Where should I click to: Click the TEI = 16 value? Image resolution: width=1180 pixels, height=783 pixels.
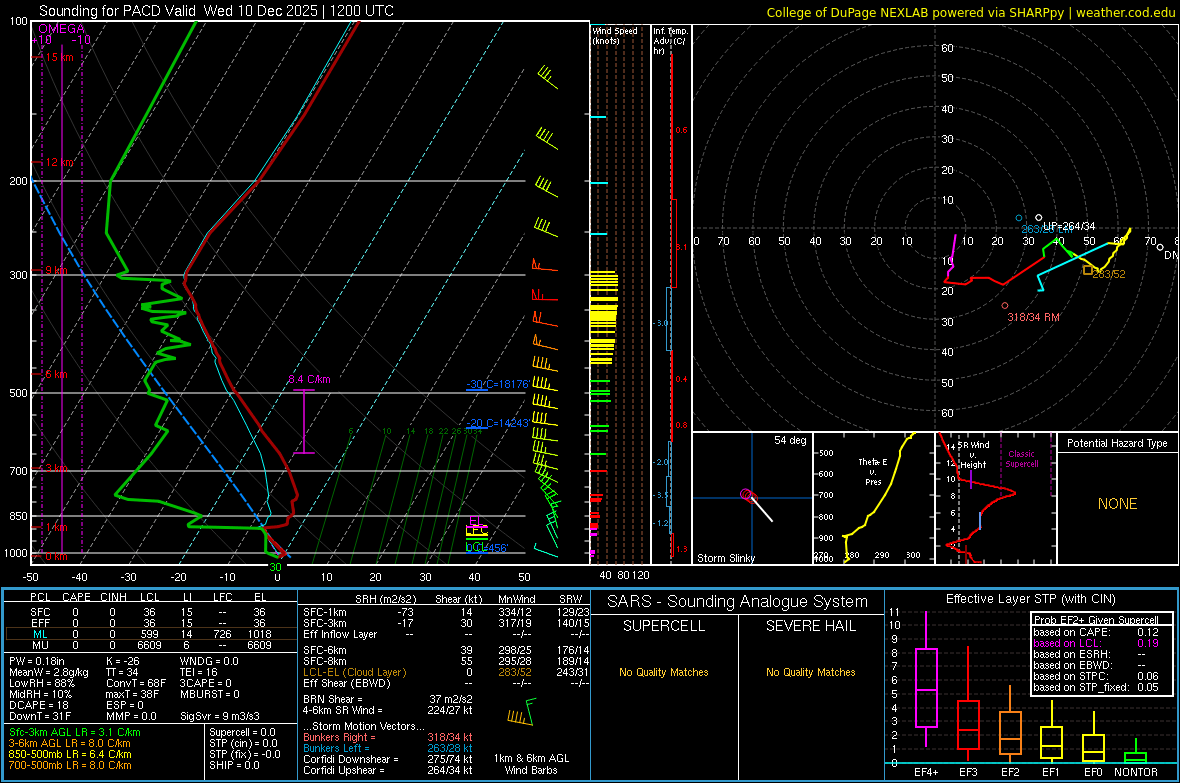(x=199, y=672)
